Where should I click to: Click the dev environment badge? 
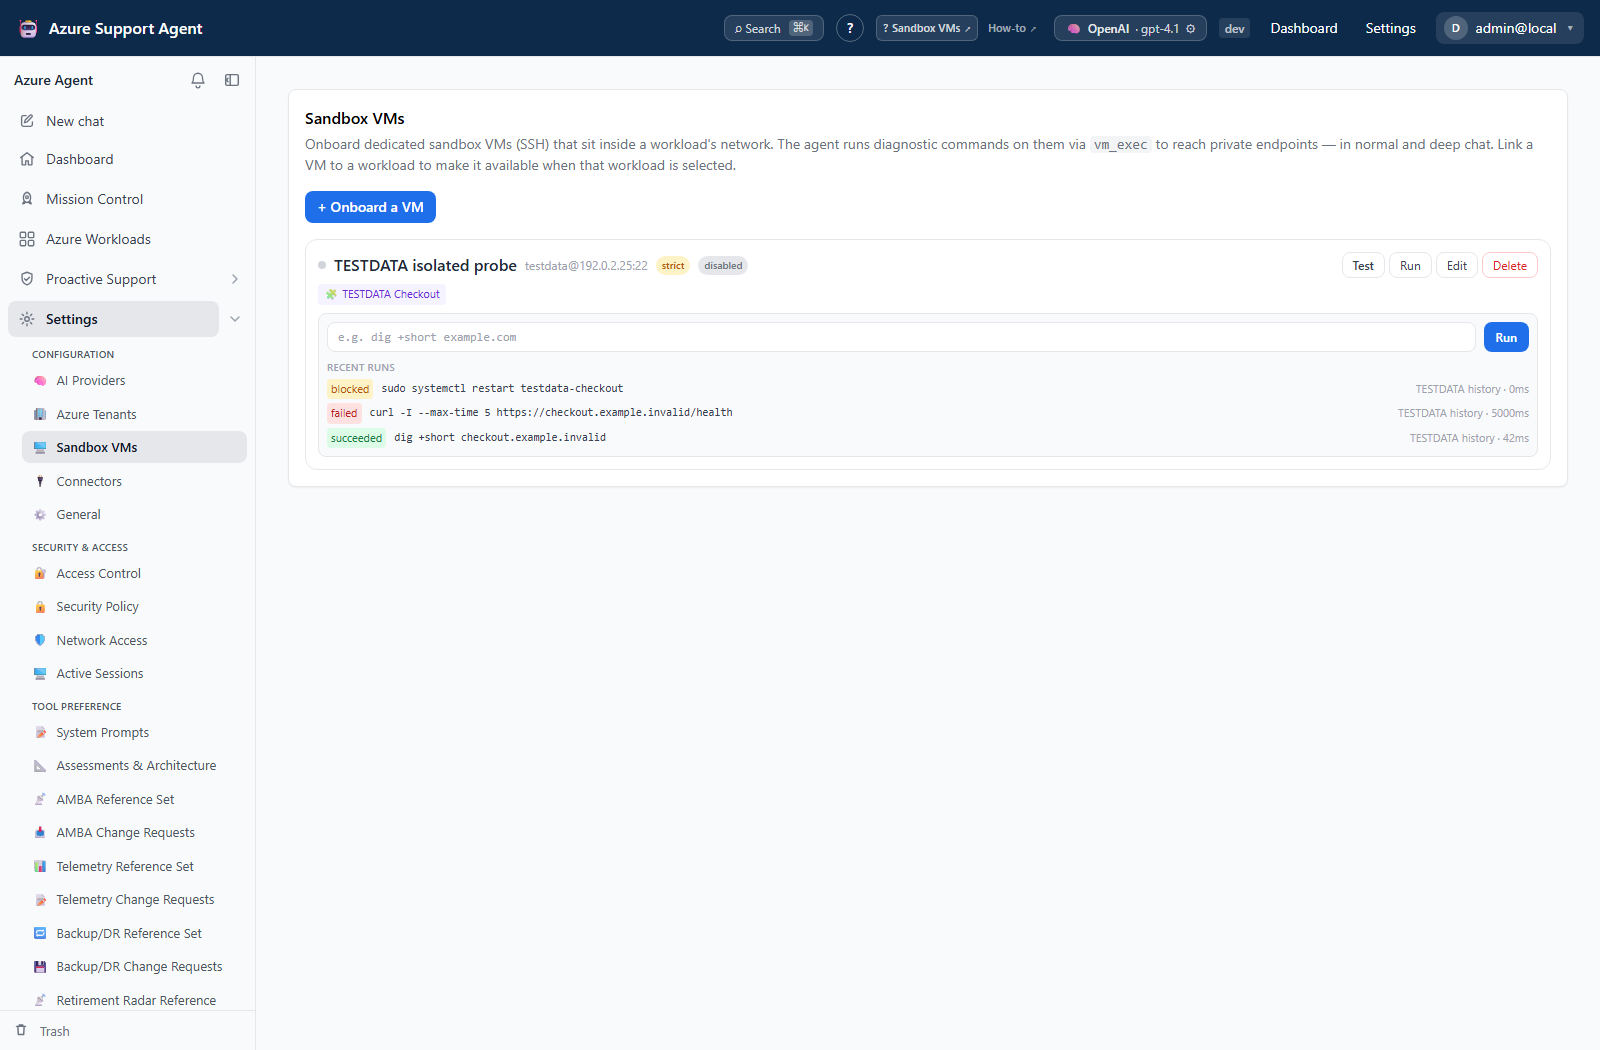pos(1235,28)
